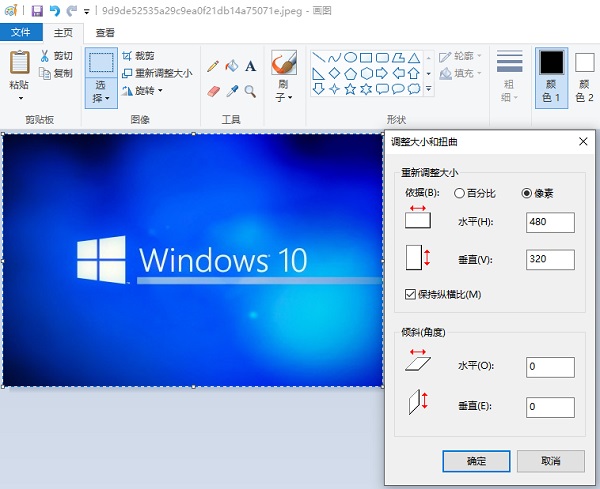Select the Text tool
The image size is (600, 489).
coord(250,66)
